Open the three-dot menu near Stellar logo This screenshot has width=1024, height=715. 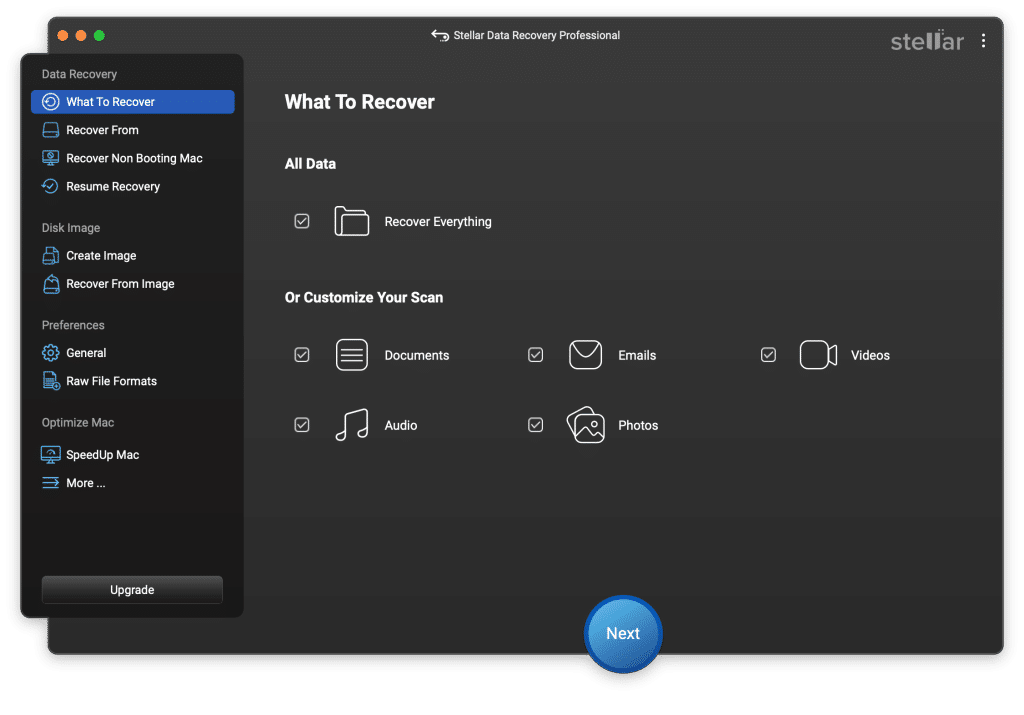[983, 41]
